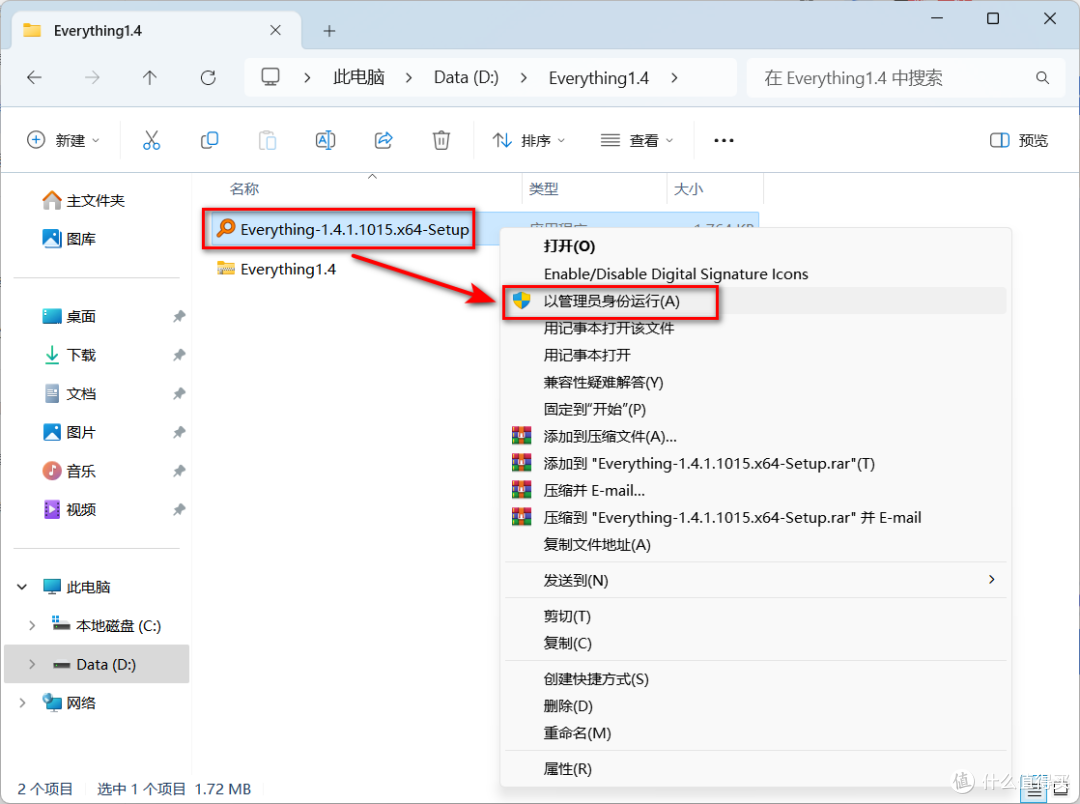Open the 排序 sort dropdown
This screenshot has width=1080, height=804.
pyautogui.click(x=528, y=141)
